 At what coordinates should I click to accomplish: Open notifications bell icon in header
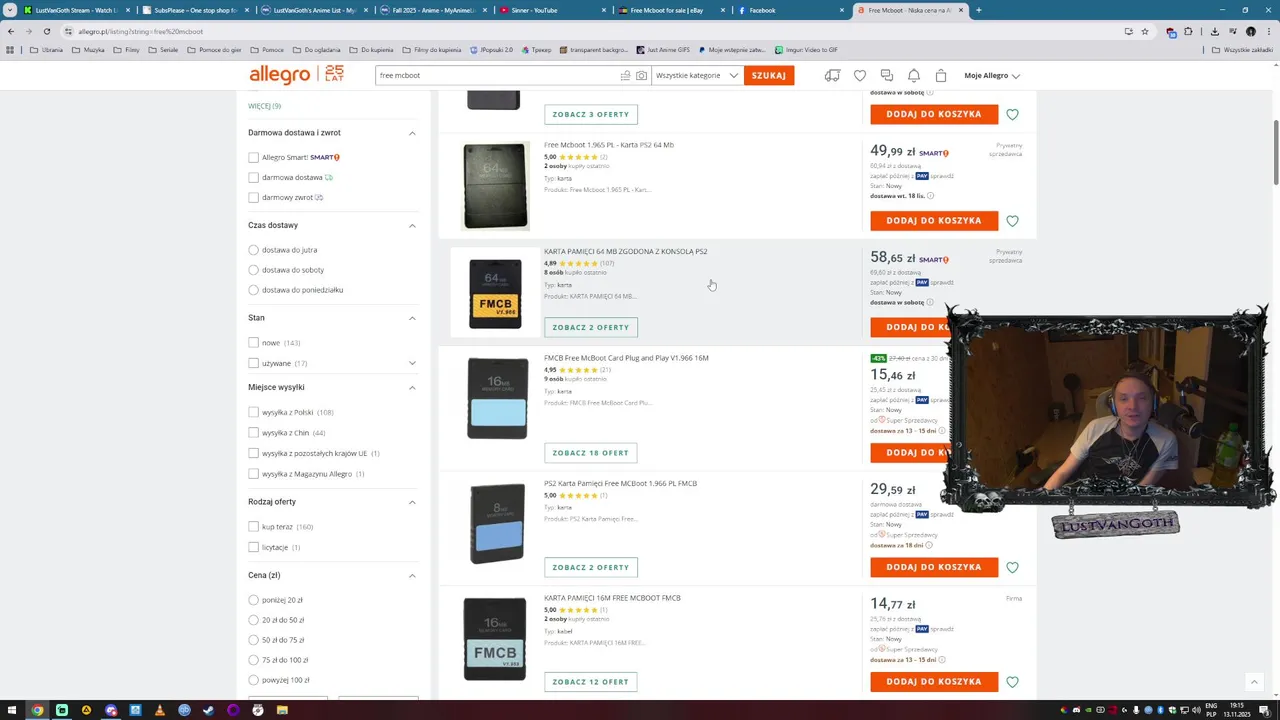pyautogui.click(x=914, y=75)
